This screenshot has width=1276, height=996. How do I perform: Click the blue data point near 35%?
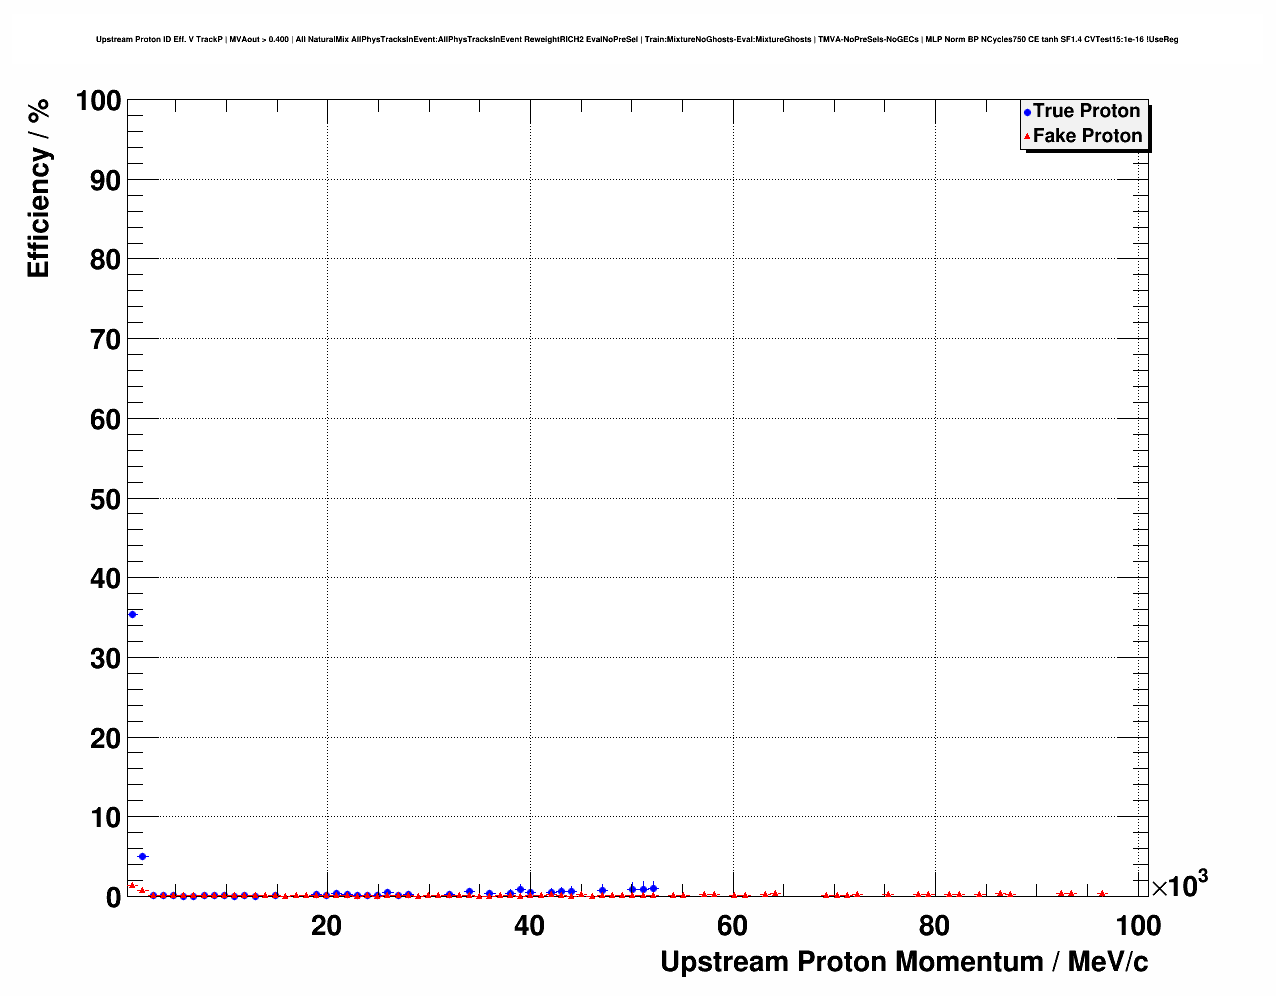[x=132, y=614]
